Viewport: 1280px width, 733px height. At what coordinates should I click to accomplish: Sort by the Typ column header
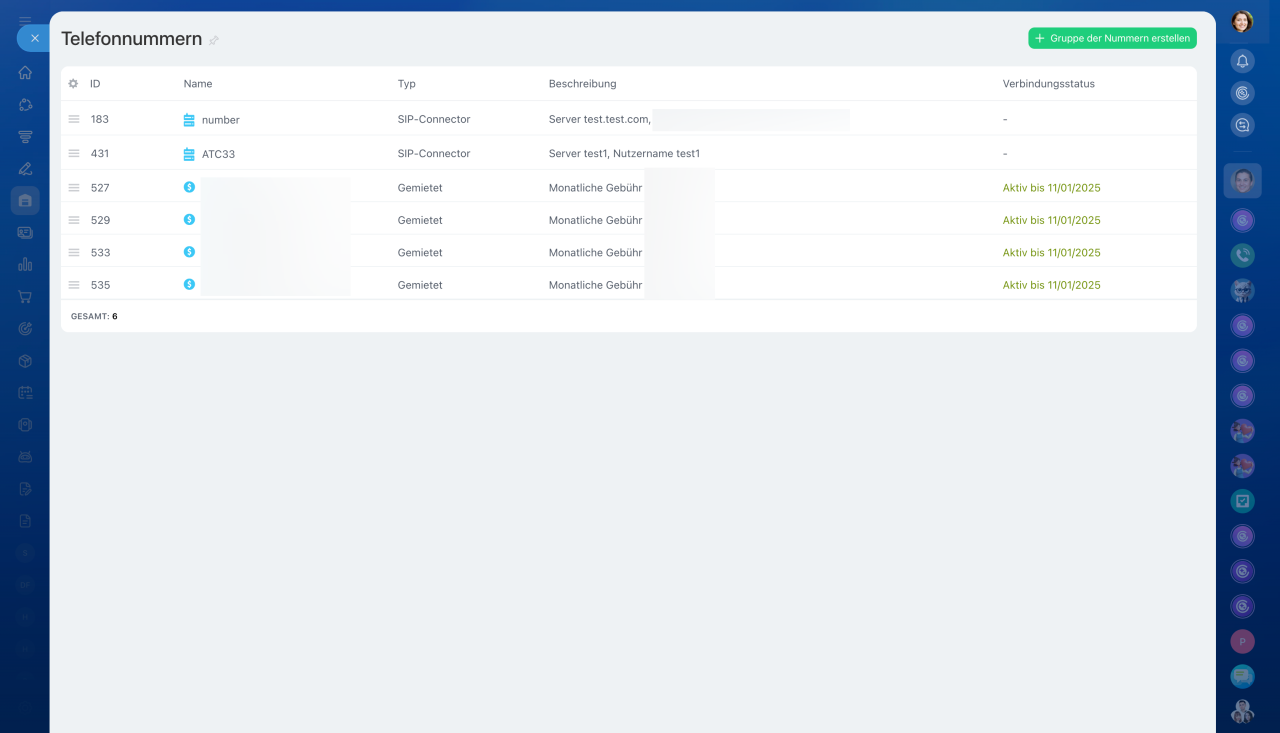[406, 84]
